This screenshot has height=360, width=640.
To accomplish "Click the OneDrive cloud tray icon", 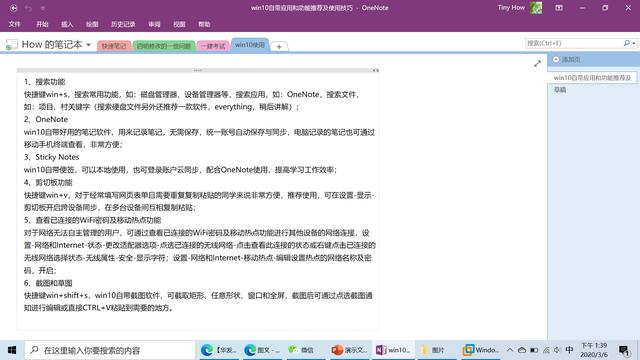I will pos(522,350).
